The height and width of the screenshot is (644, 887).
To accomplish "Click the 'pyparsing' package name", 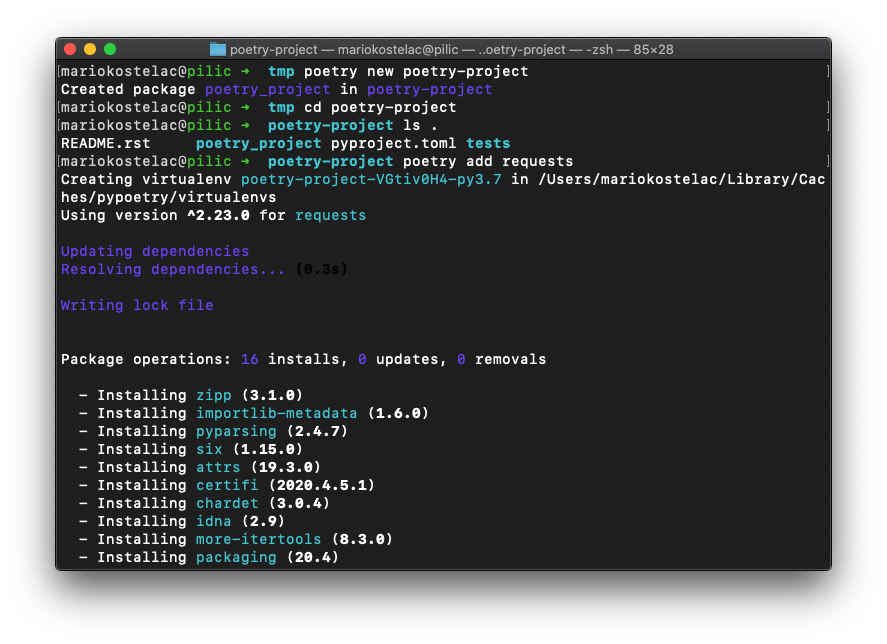I will pyautogui.click(x=236, y=431).
